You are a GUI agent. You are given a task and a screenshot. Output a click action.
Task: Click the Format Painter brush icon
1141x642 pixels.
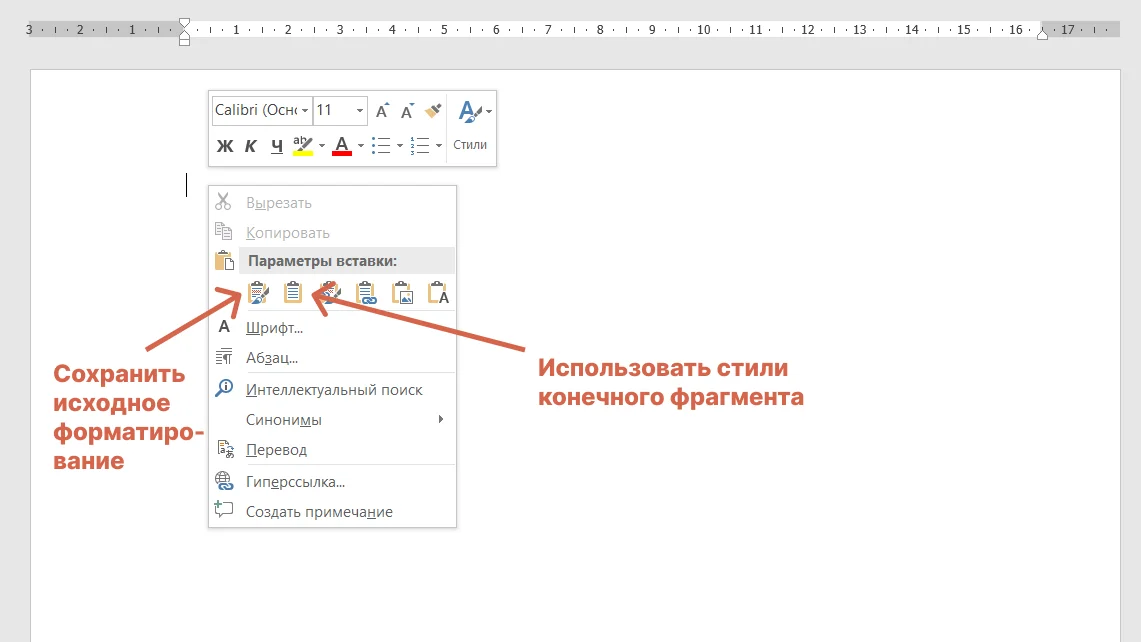(433, 111)
